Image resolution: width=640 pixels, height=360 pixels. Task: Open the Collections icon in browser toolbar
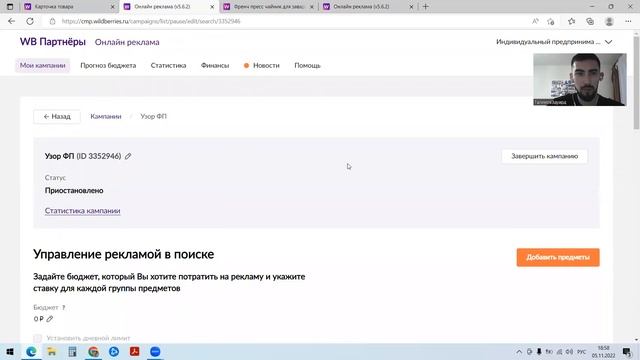(x=590, y=21)
